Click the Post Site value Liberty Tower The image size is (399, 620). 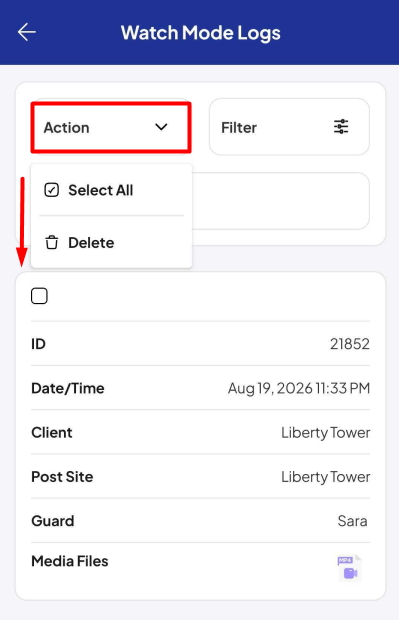coord(325,477)
